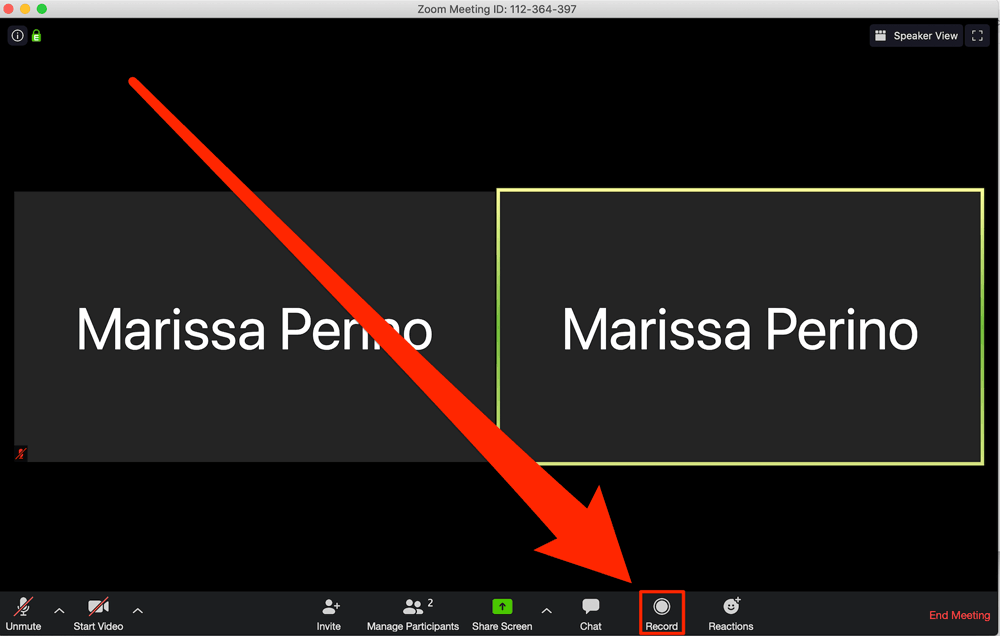The image size is (1000, 636).
Task: Click the green encryption lock icon
Action: point(36,36)
